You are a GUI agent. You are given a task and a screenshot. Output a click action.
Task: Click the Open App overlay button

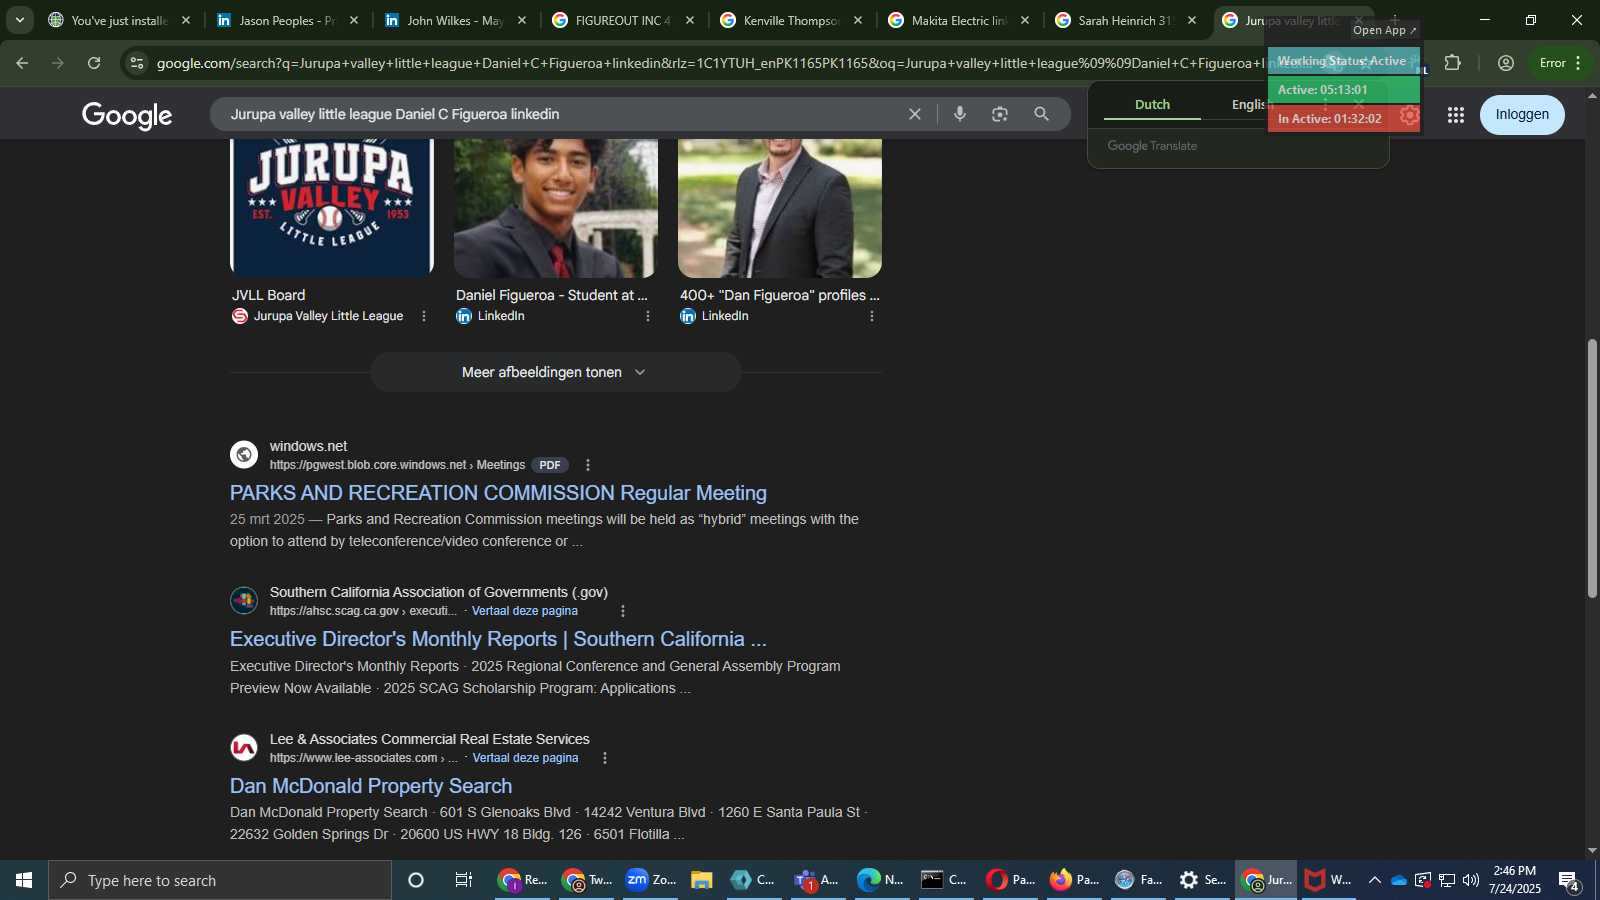click(x=1384, y=30)
